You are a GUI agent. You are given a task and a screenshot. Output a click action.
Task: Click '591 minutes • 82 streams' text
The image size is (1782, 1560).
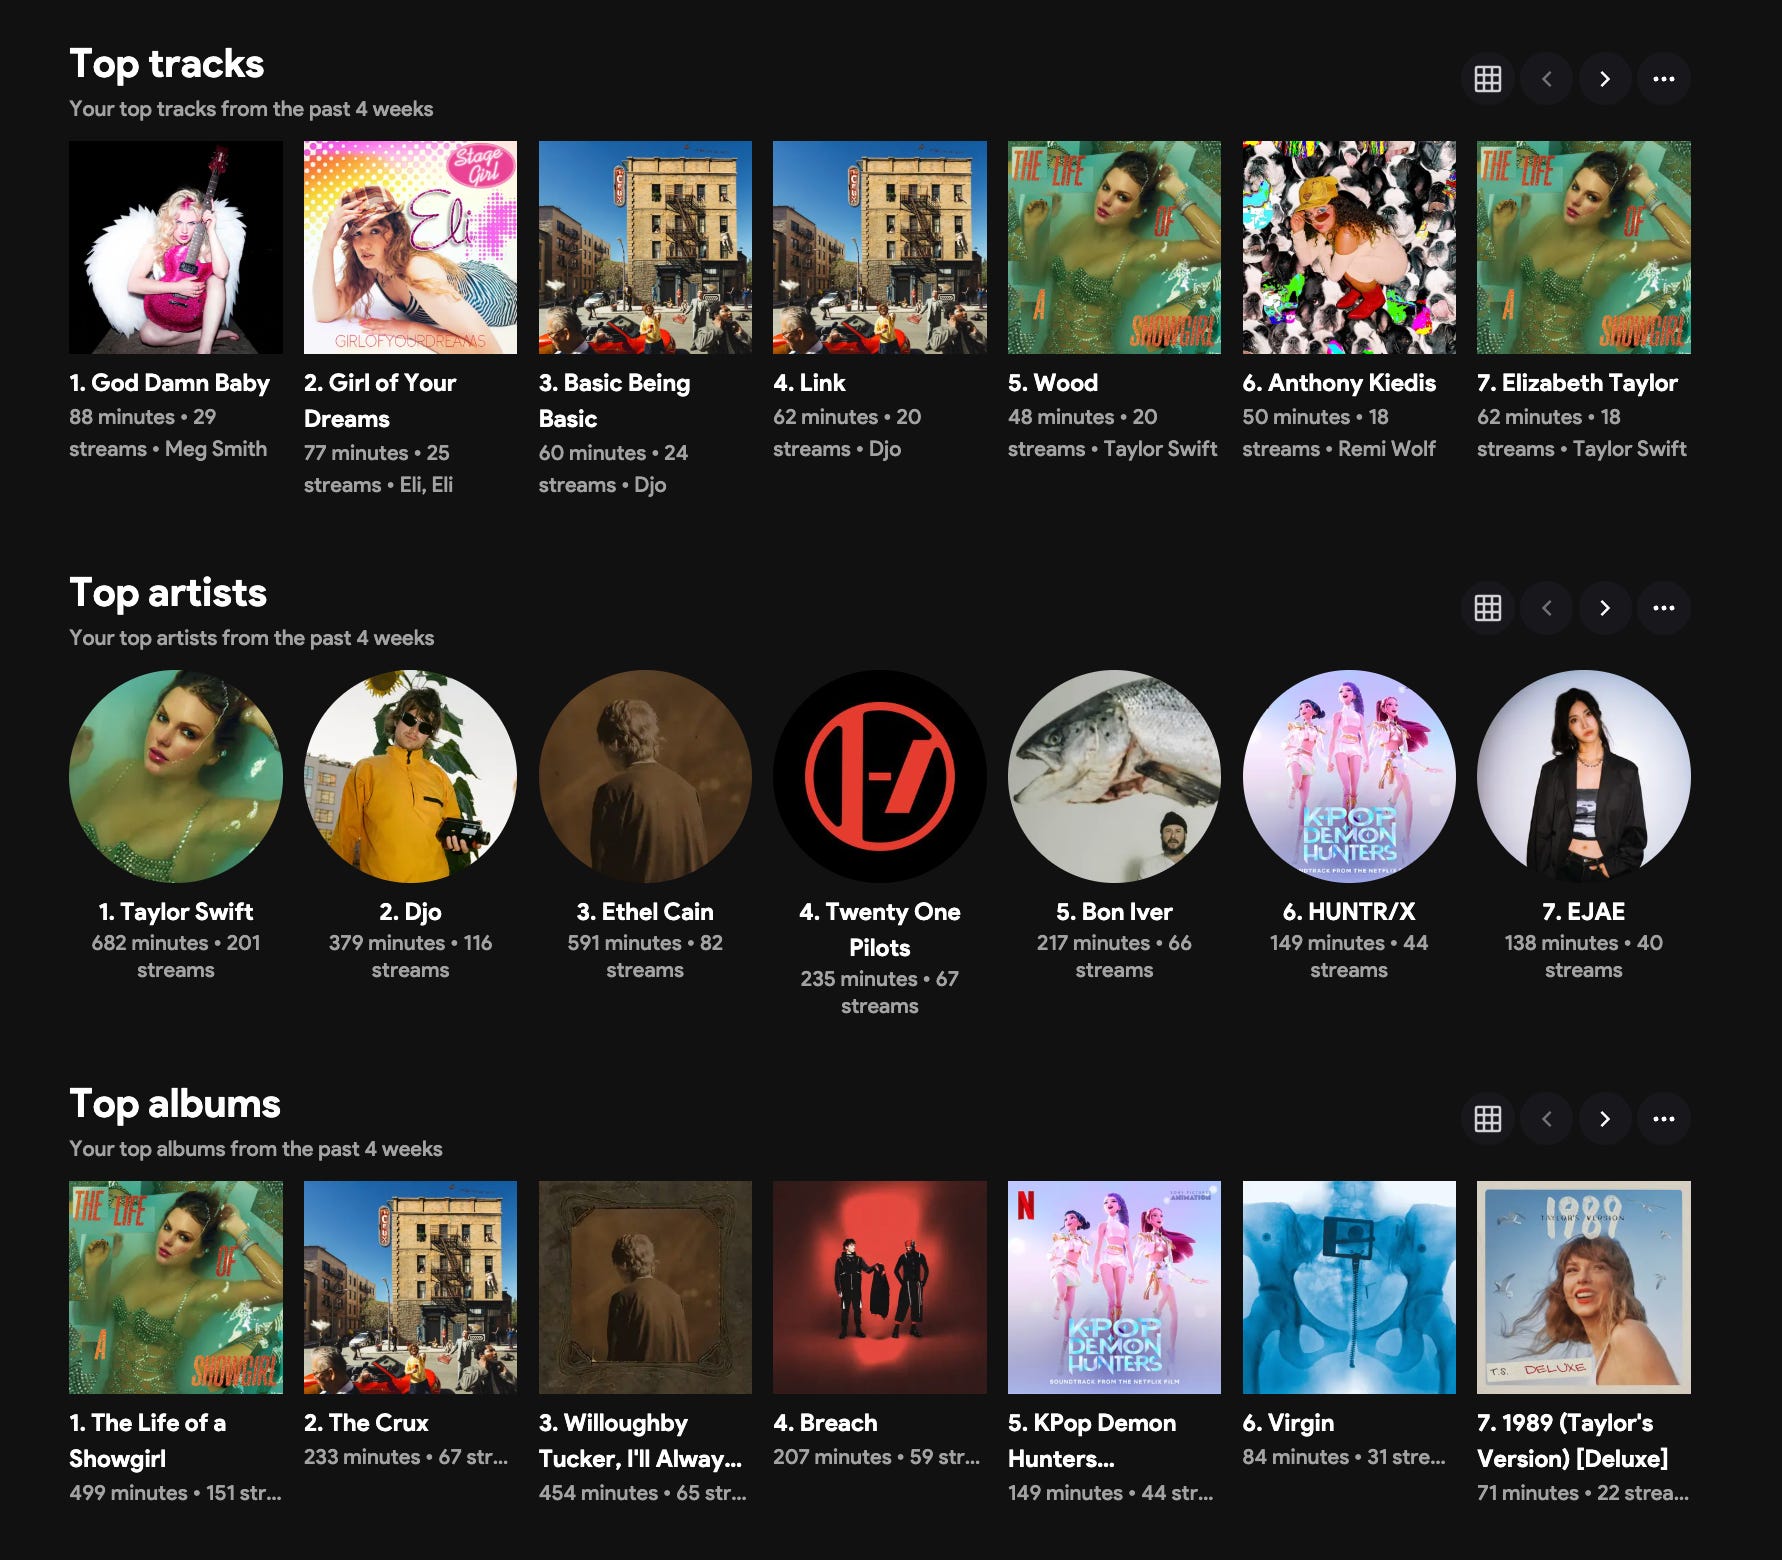645,957
